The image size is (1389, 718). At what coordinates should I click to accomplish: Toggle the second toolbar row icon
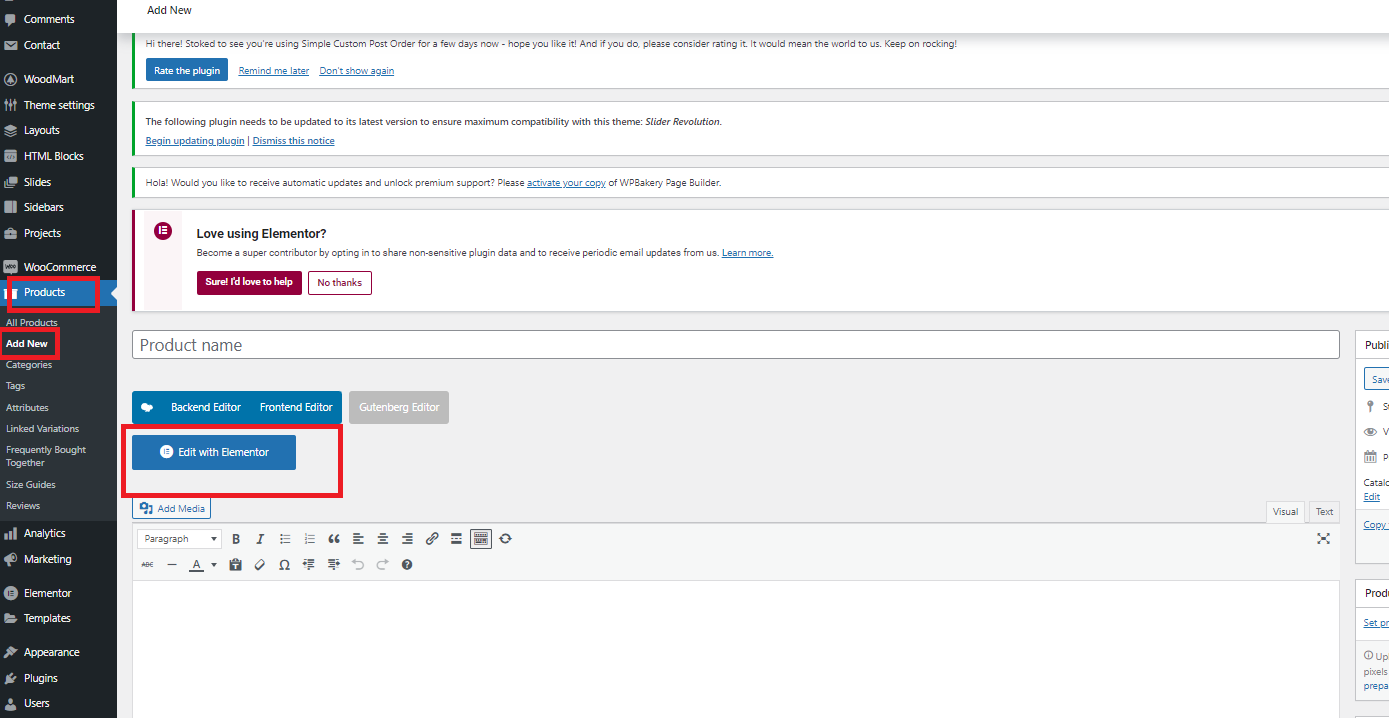tap(481, 539)
